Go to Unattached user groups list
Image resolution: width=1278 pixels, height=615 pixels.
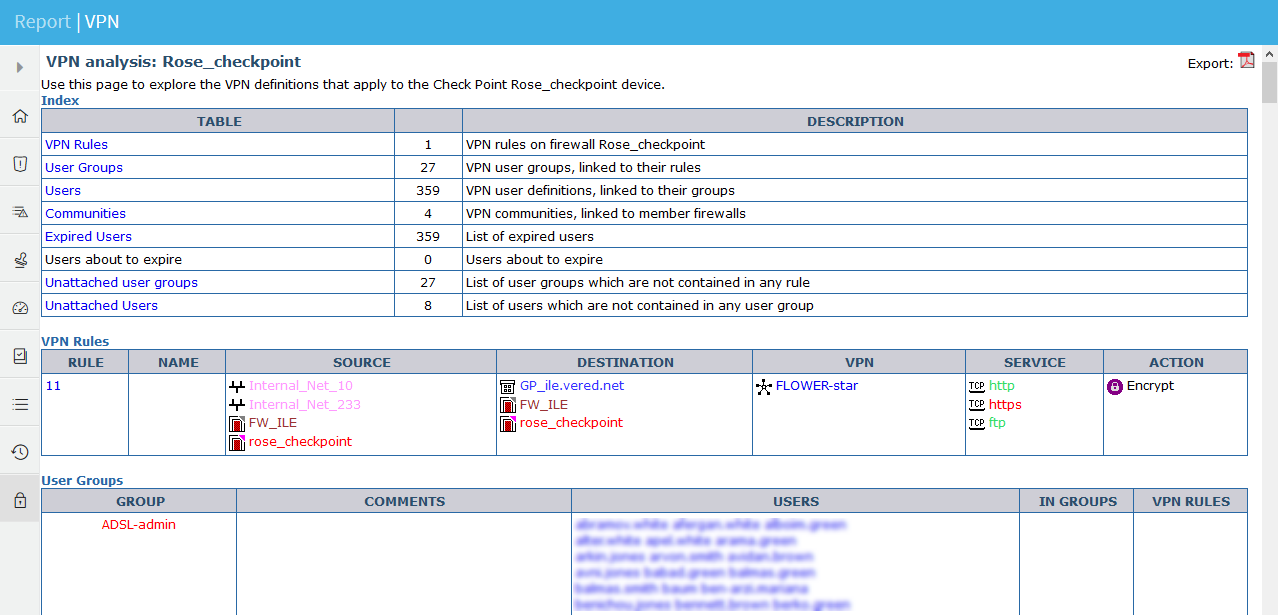point(121,283)
